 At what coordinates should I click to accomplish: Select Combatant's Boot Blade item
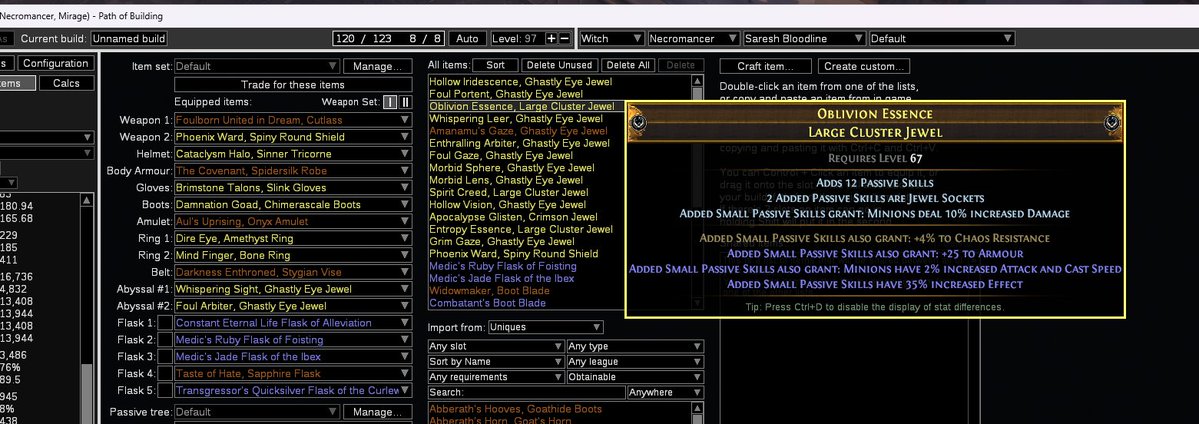pos(487,303)
